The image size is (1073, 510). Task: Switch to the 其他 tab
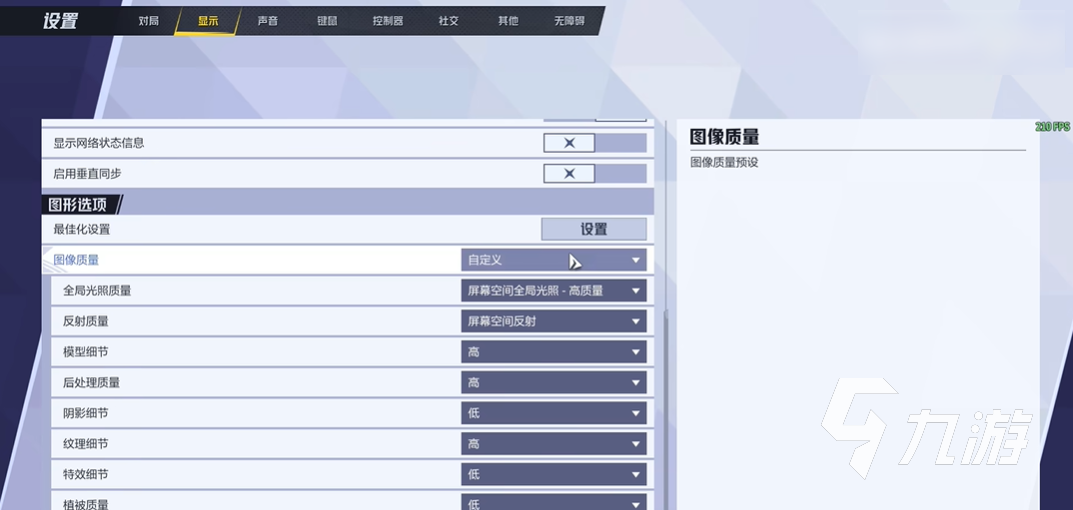click(x=508, y=21)
